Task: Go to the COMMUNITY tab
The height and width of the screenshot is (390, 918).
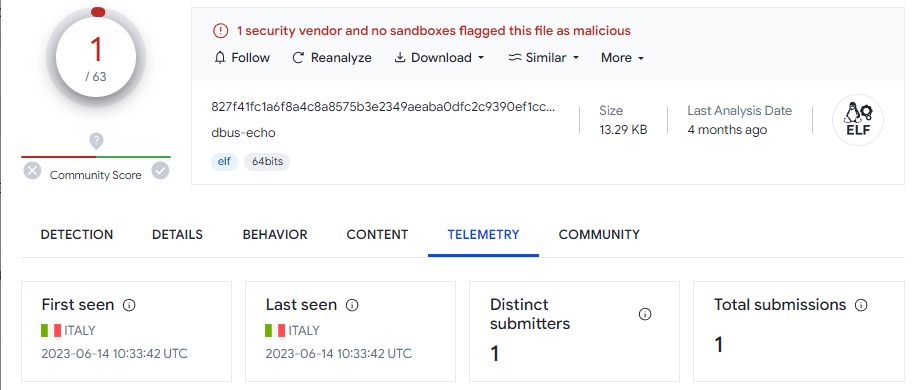Action: (x=599, y=235)
